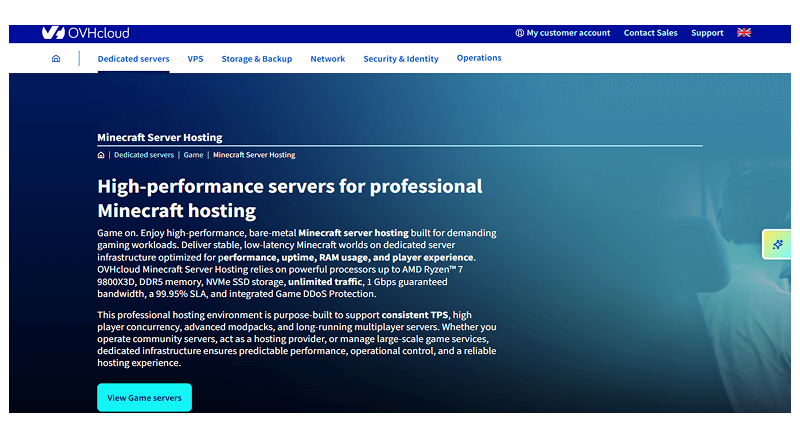800x445 pixels.
Task: Click the Minecraft Server Hosting breadcrumb text
Action: click(254, 155)
